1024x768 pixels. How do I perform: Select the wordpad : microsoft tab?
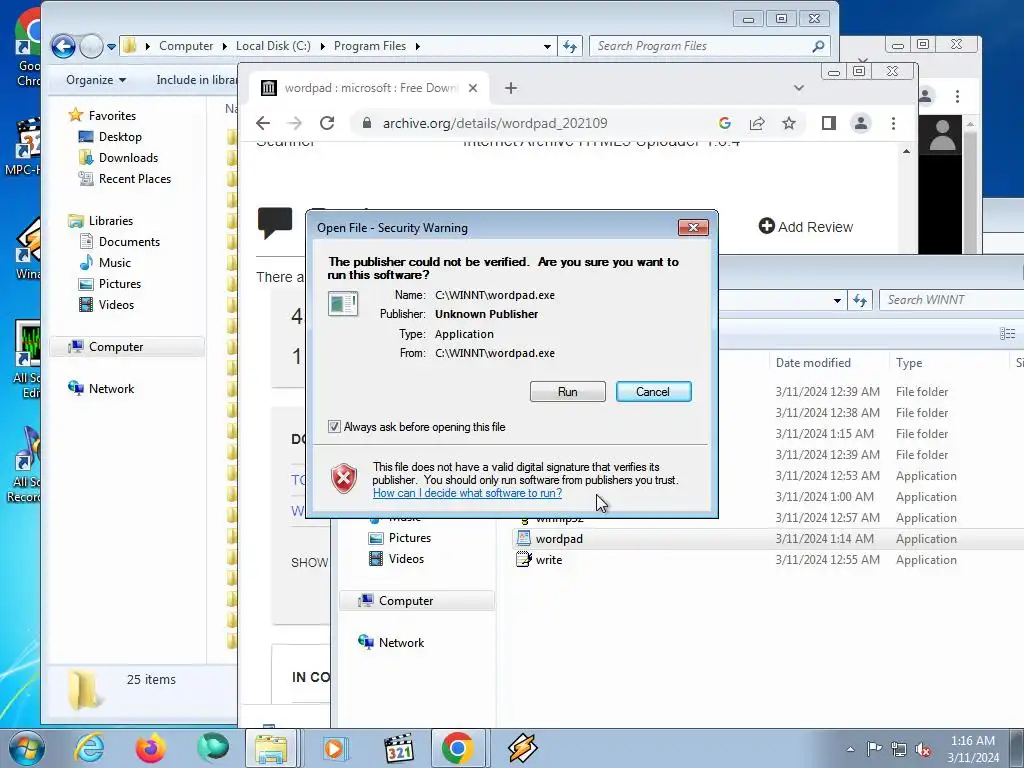(371, 88)
